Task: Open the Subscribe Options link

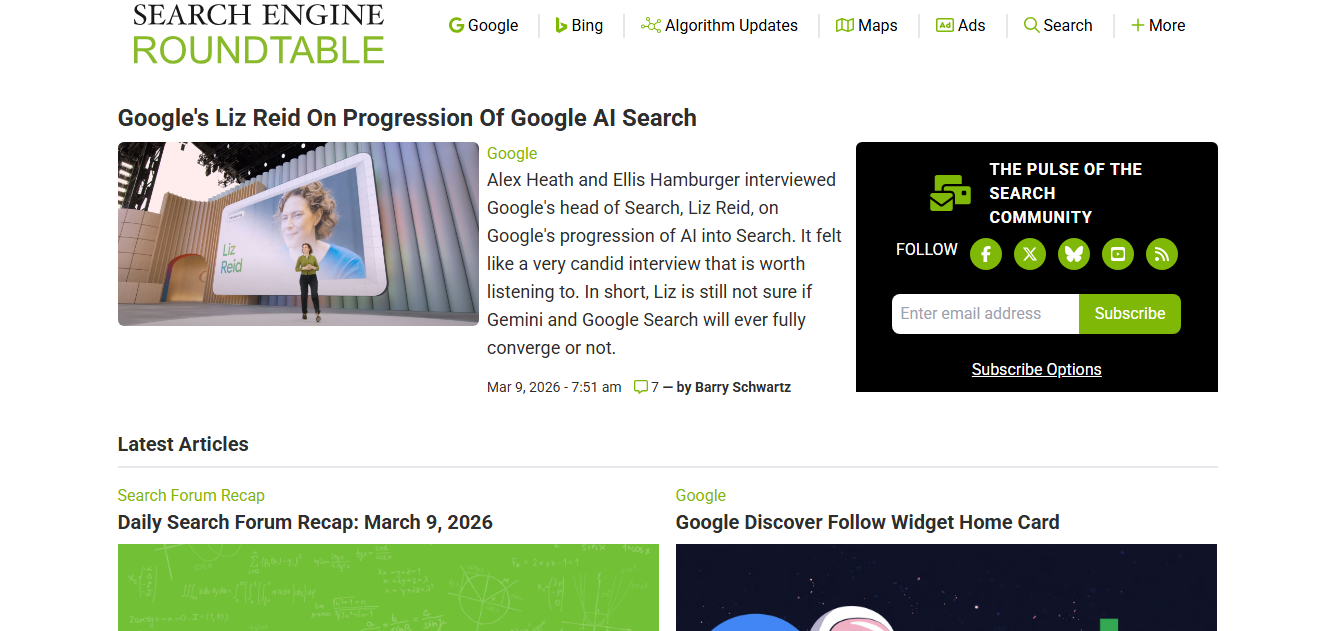Action: [1036, 370]
